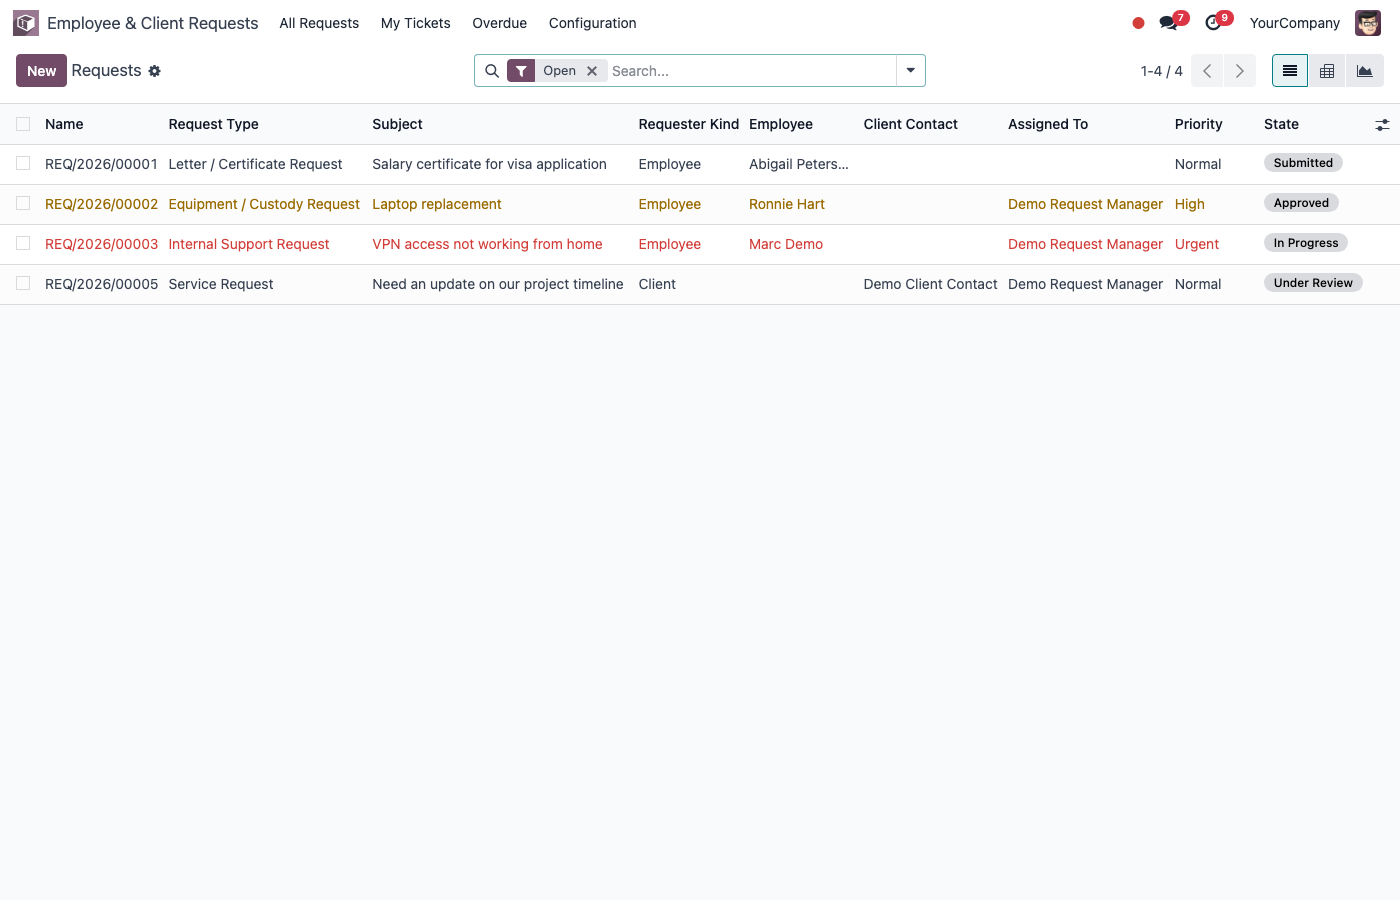Viewport: 1400px width, 900px height.
Task: Open record REQ/2026/00005
Action: pos(101,284)
